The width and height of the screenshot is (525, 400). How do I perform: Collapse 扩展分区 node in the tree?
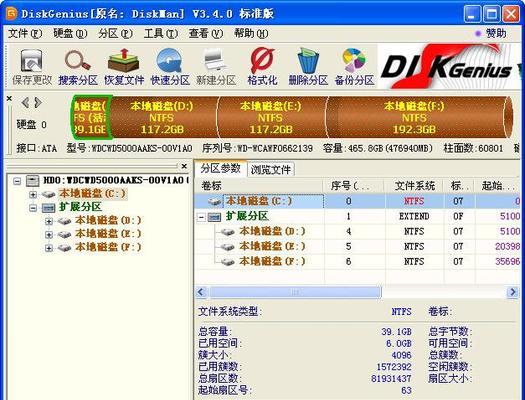coord(33,208)
